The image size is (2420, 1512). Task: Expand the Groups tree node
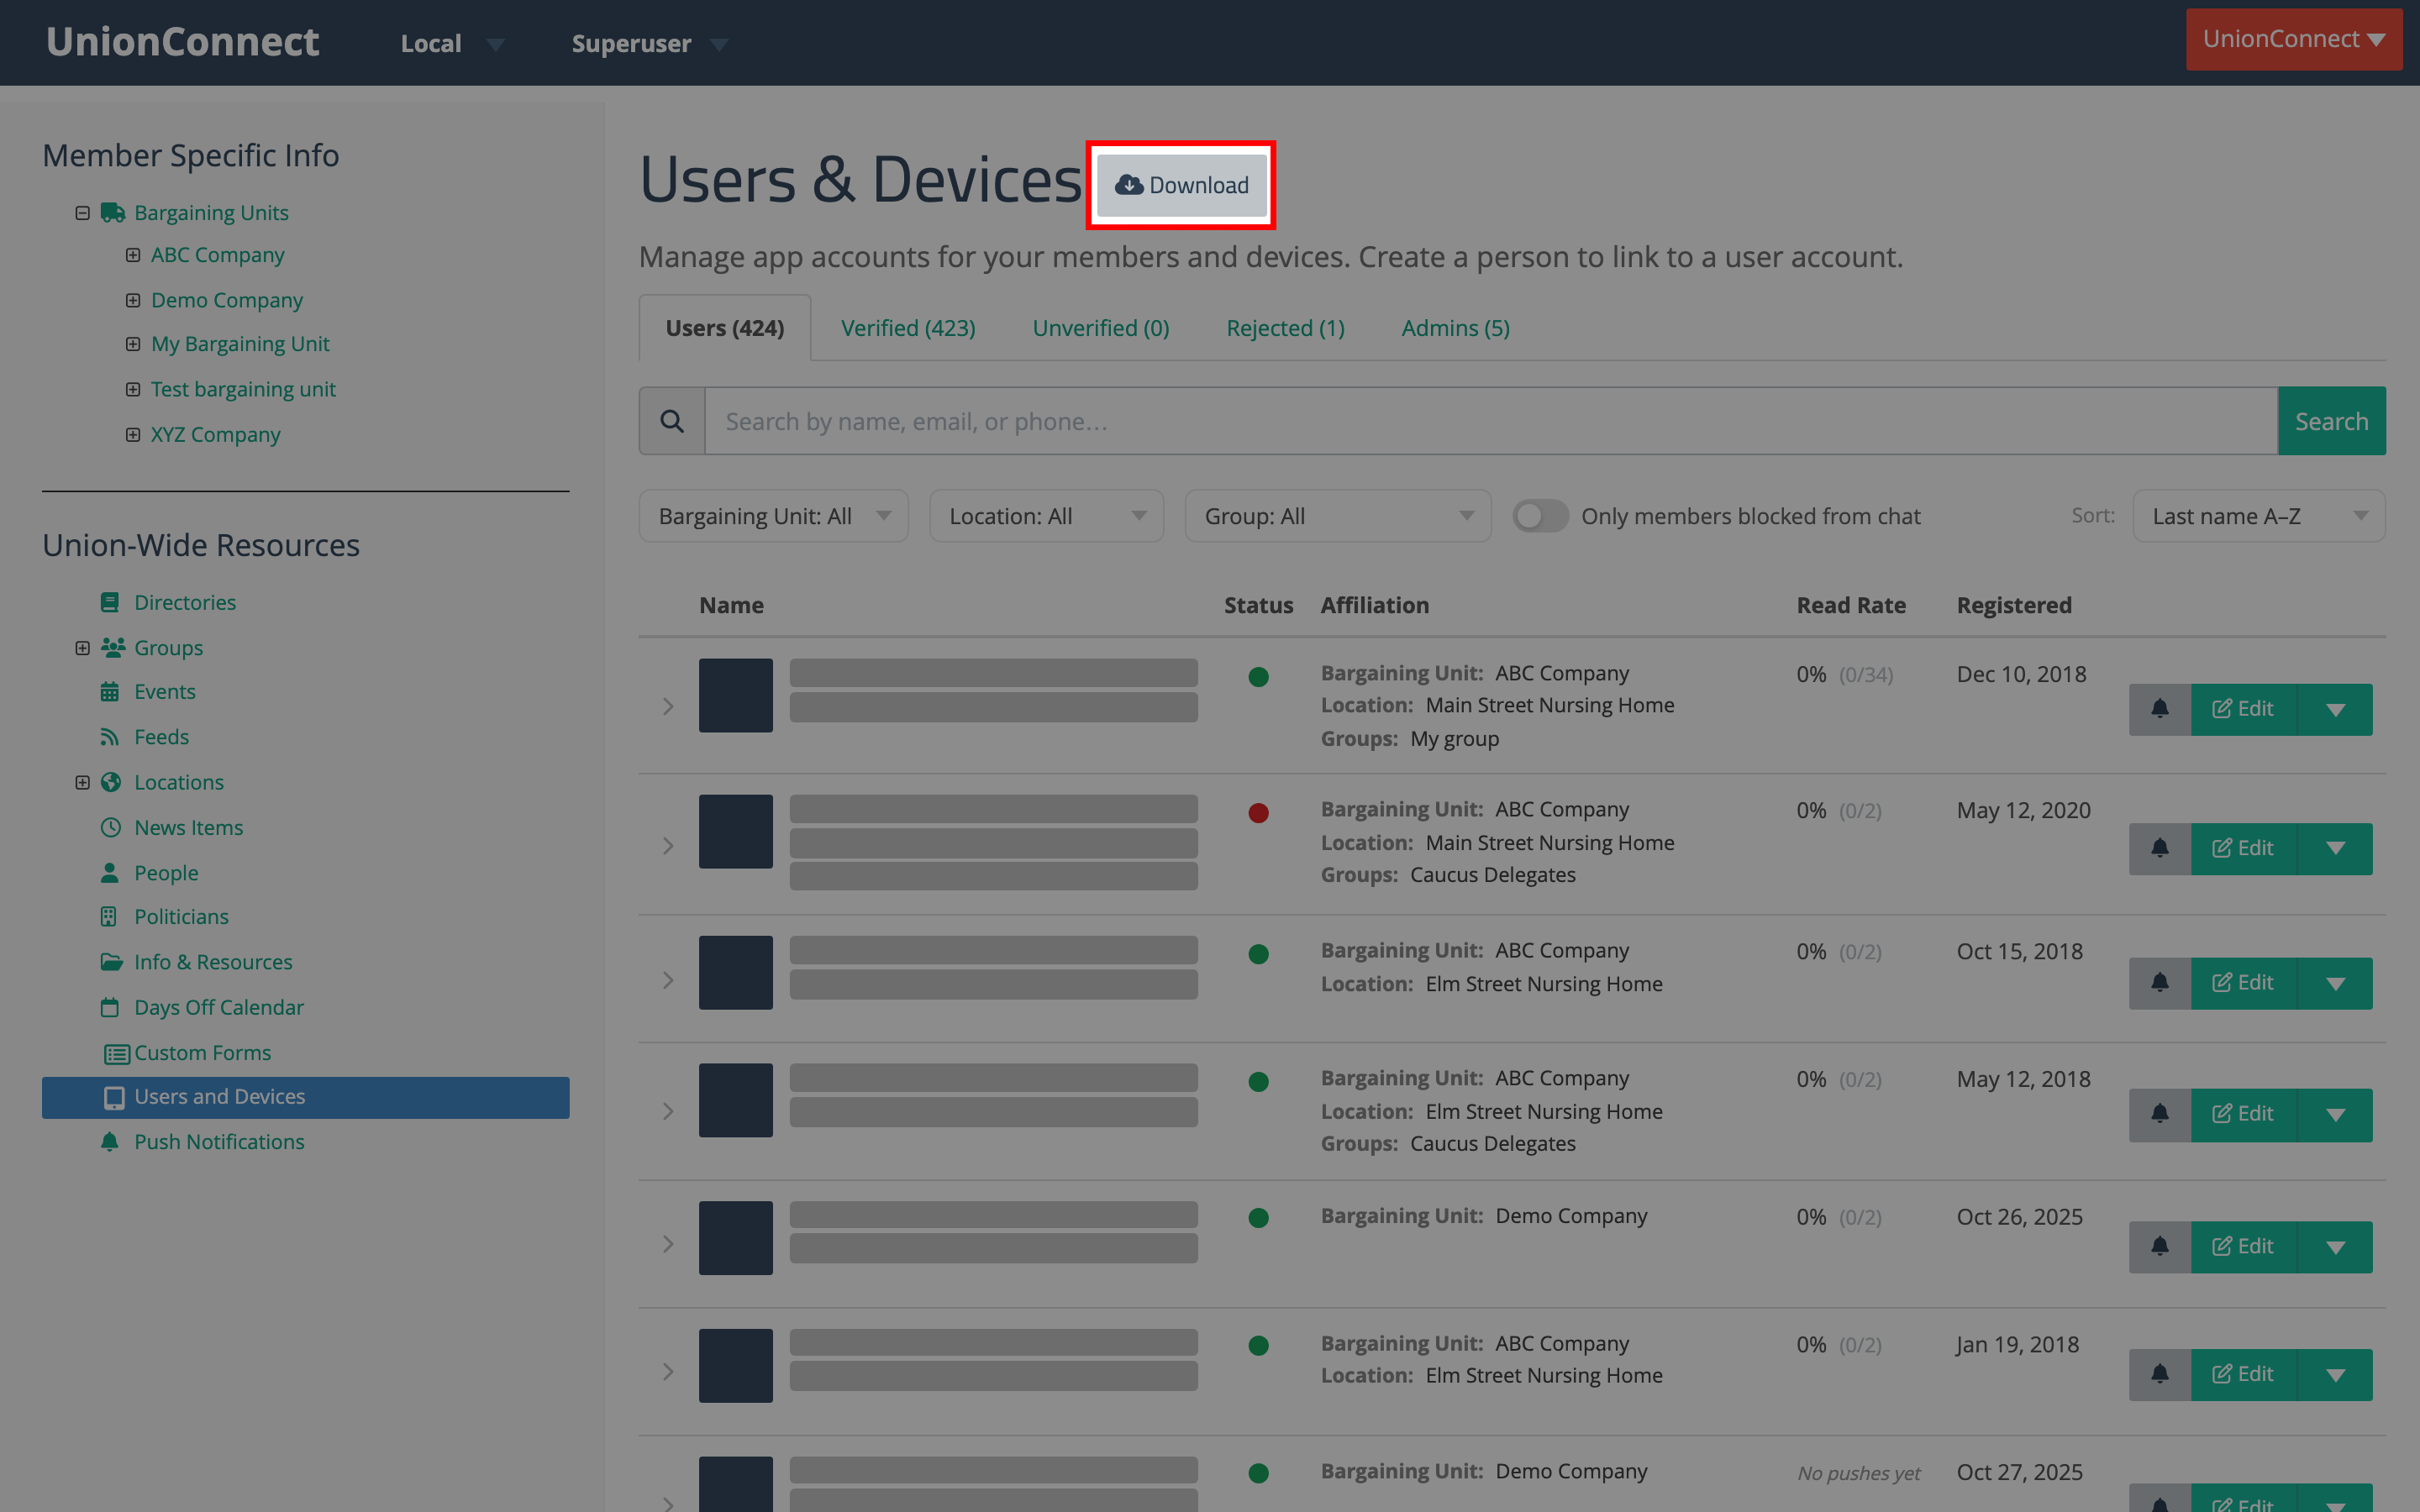(83, 648)
